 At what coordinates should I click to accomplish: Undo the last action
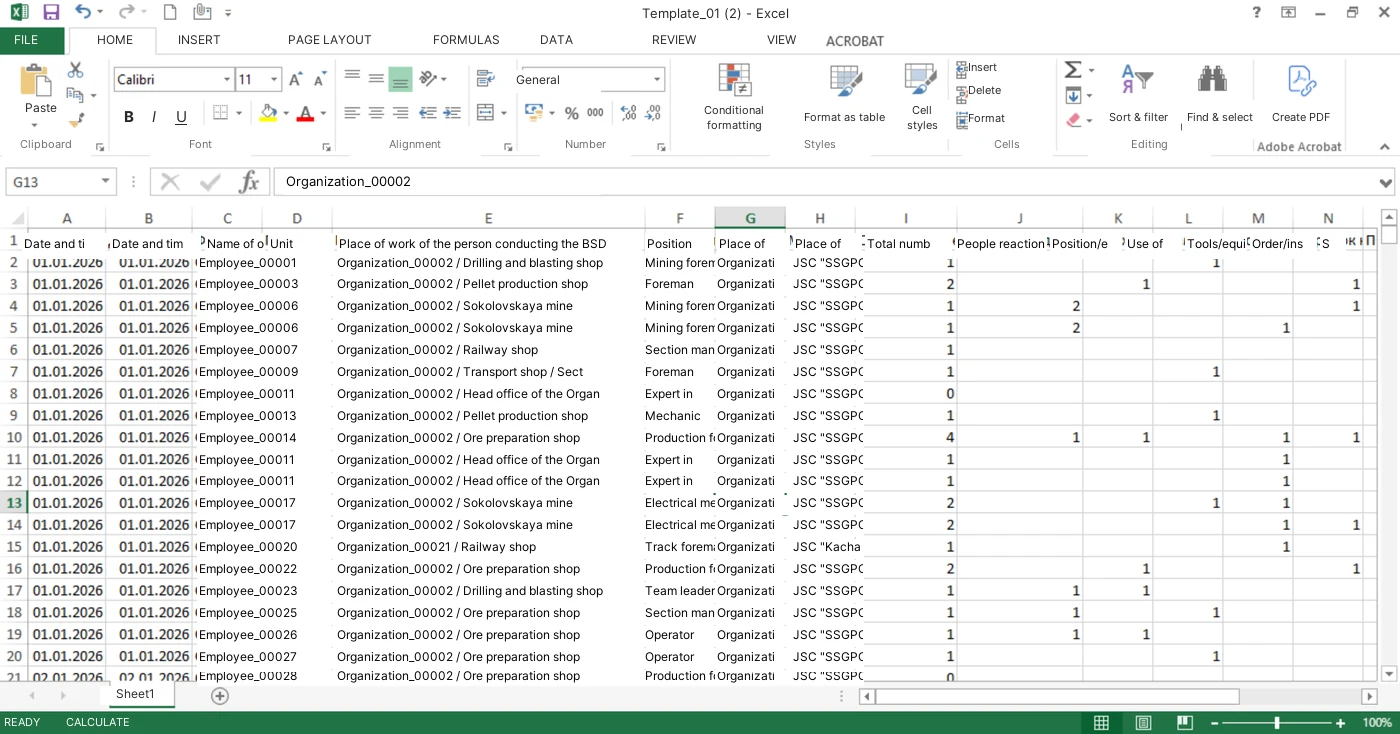point(83,13)
